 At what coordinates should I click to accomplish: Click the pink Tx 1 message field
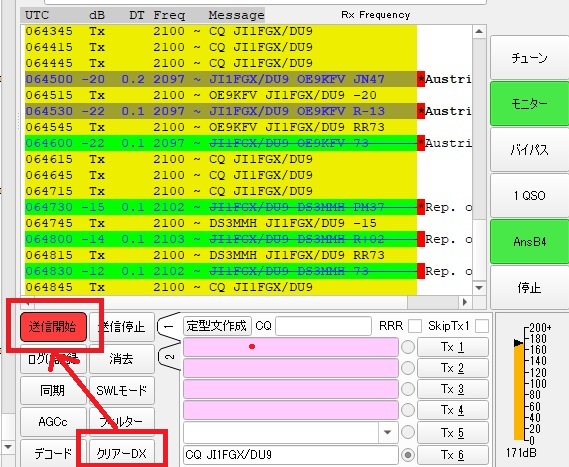[291, 347]
